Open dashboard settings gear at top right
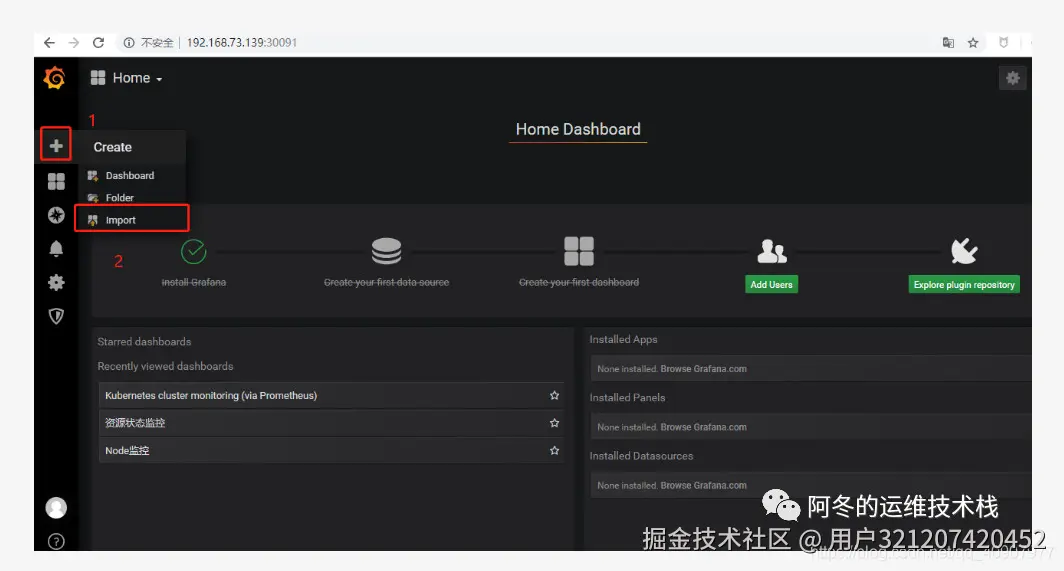This screenshot has height=571, width=1064. tap(1012, 78)
